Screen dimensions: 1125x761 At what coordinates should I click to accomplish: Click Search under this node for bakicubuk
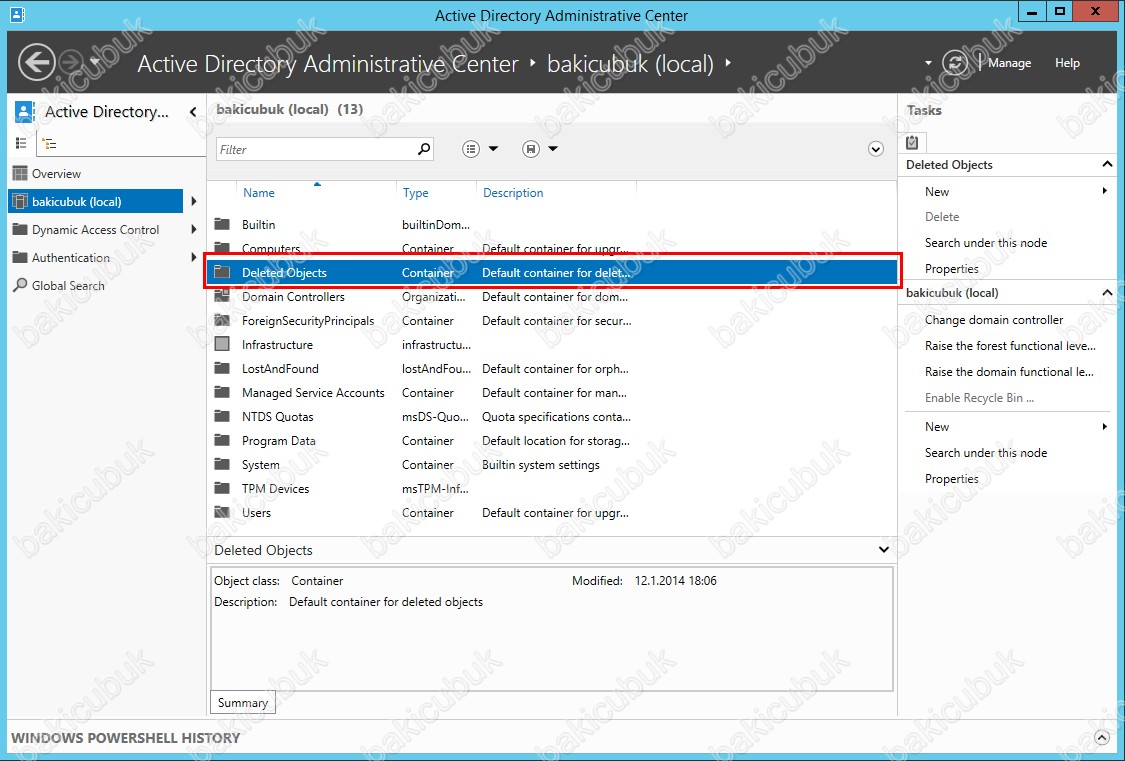pos(986,453)
